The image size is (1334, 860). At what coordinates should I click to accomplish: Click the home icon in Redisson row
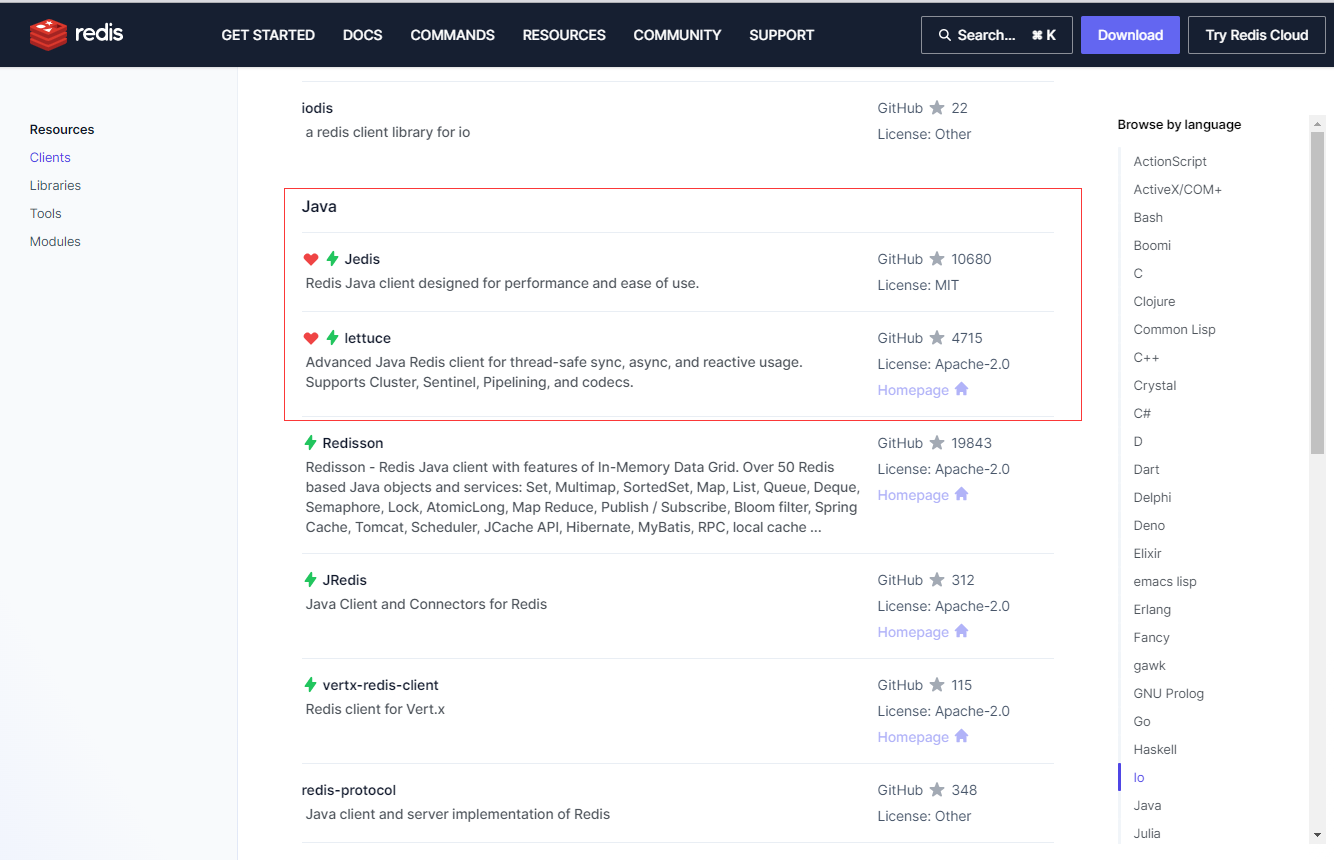tap(962, 494)
